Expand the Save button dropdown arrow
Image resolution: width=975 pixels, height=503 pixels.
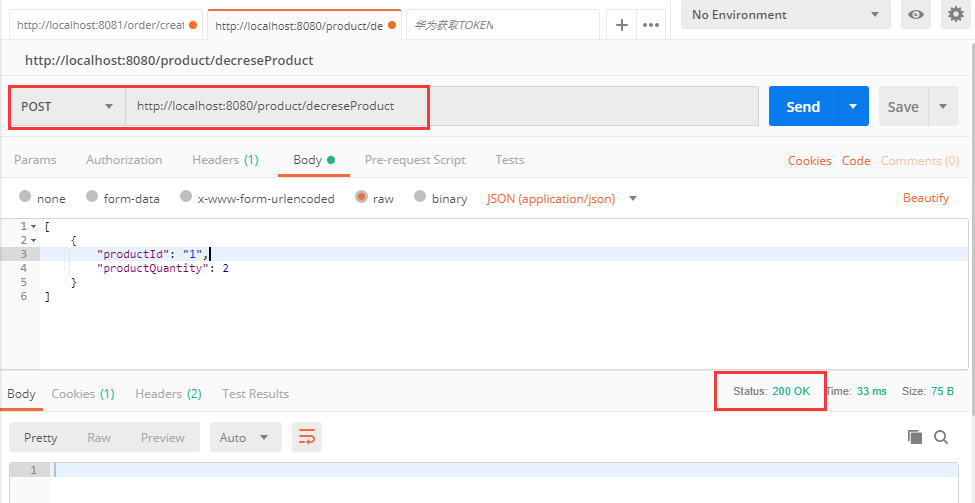943,106
